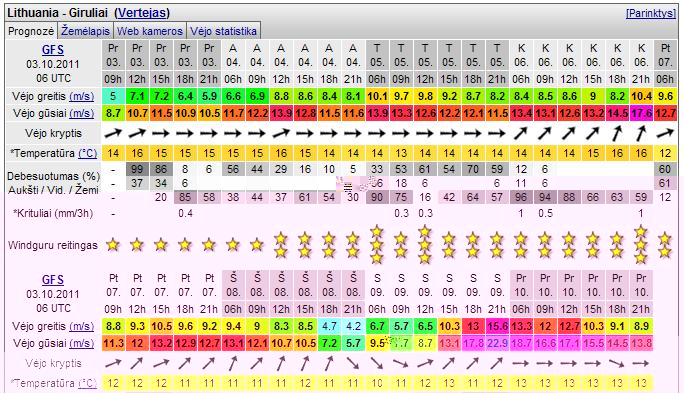Click the four-star rating under T 05. 12h
This screenshot has height=393, width=684.
pos(425,245)
